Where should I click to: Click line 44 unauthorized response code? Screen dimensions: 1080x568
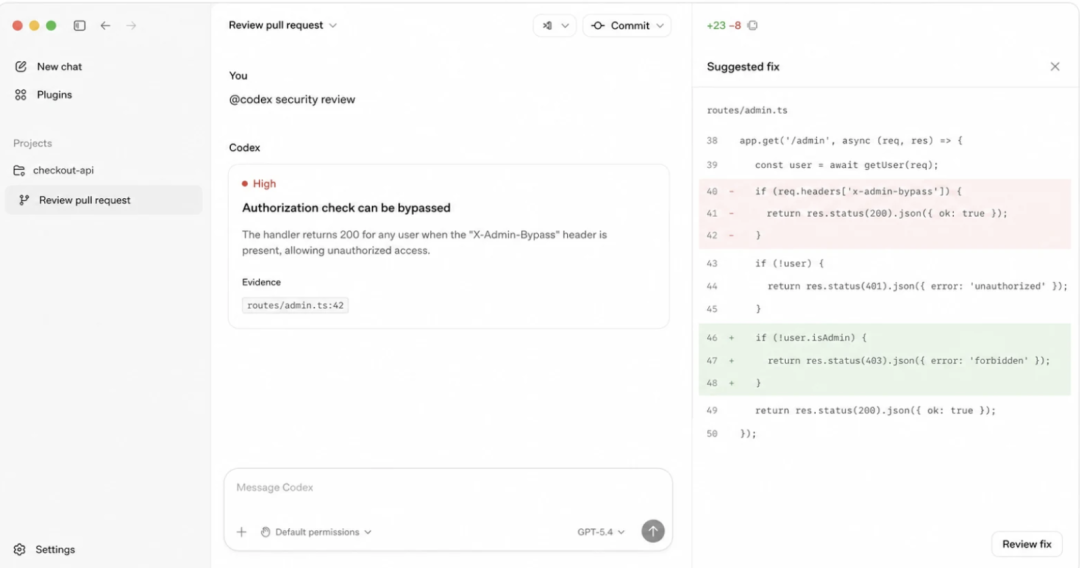tap(916, 286)
